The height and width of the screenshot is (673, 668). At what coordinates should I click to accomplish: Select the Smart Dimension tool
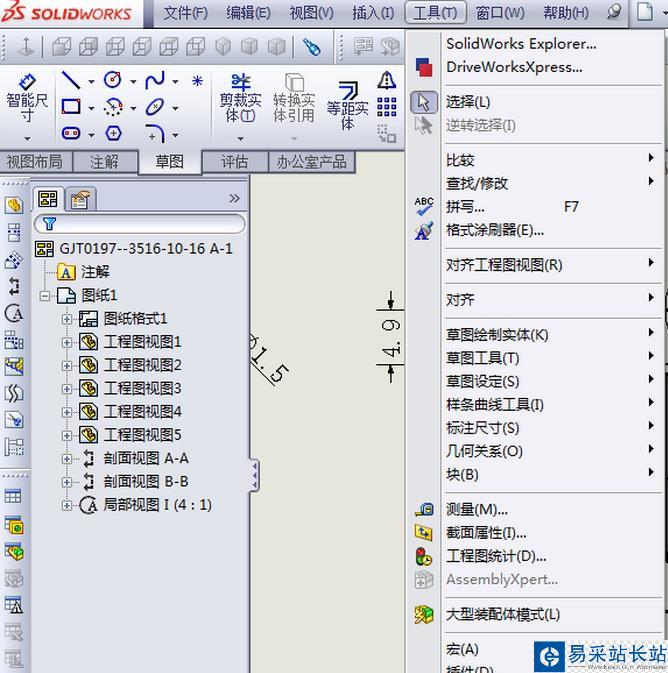pyautogui.click(x=27, y=97)
